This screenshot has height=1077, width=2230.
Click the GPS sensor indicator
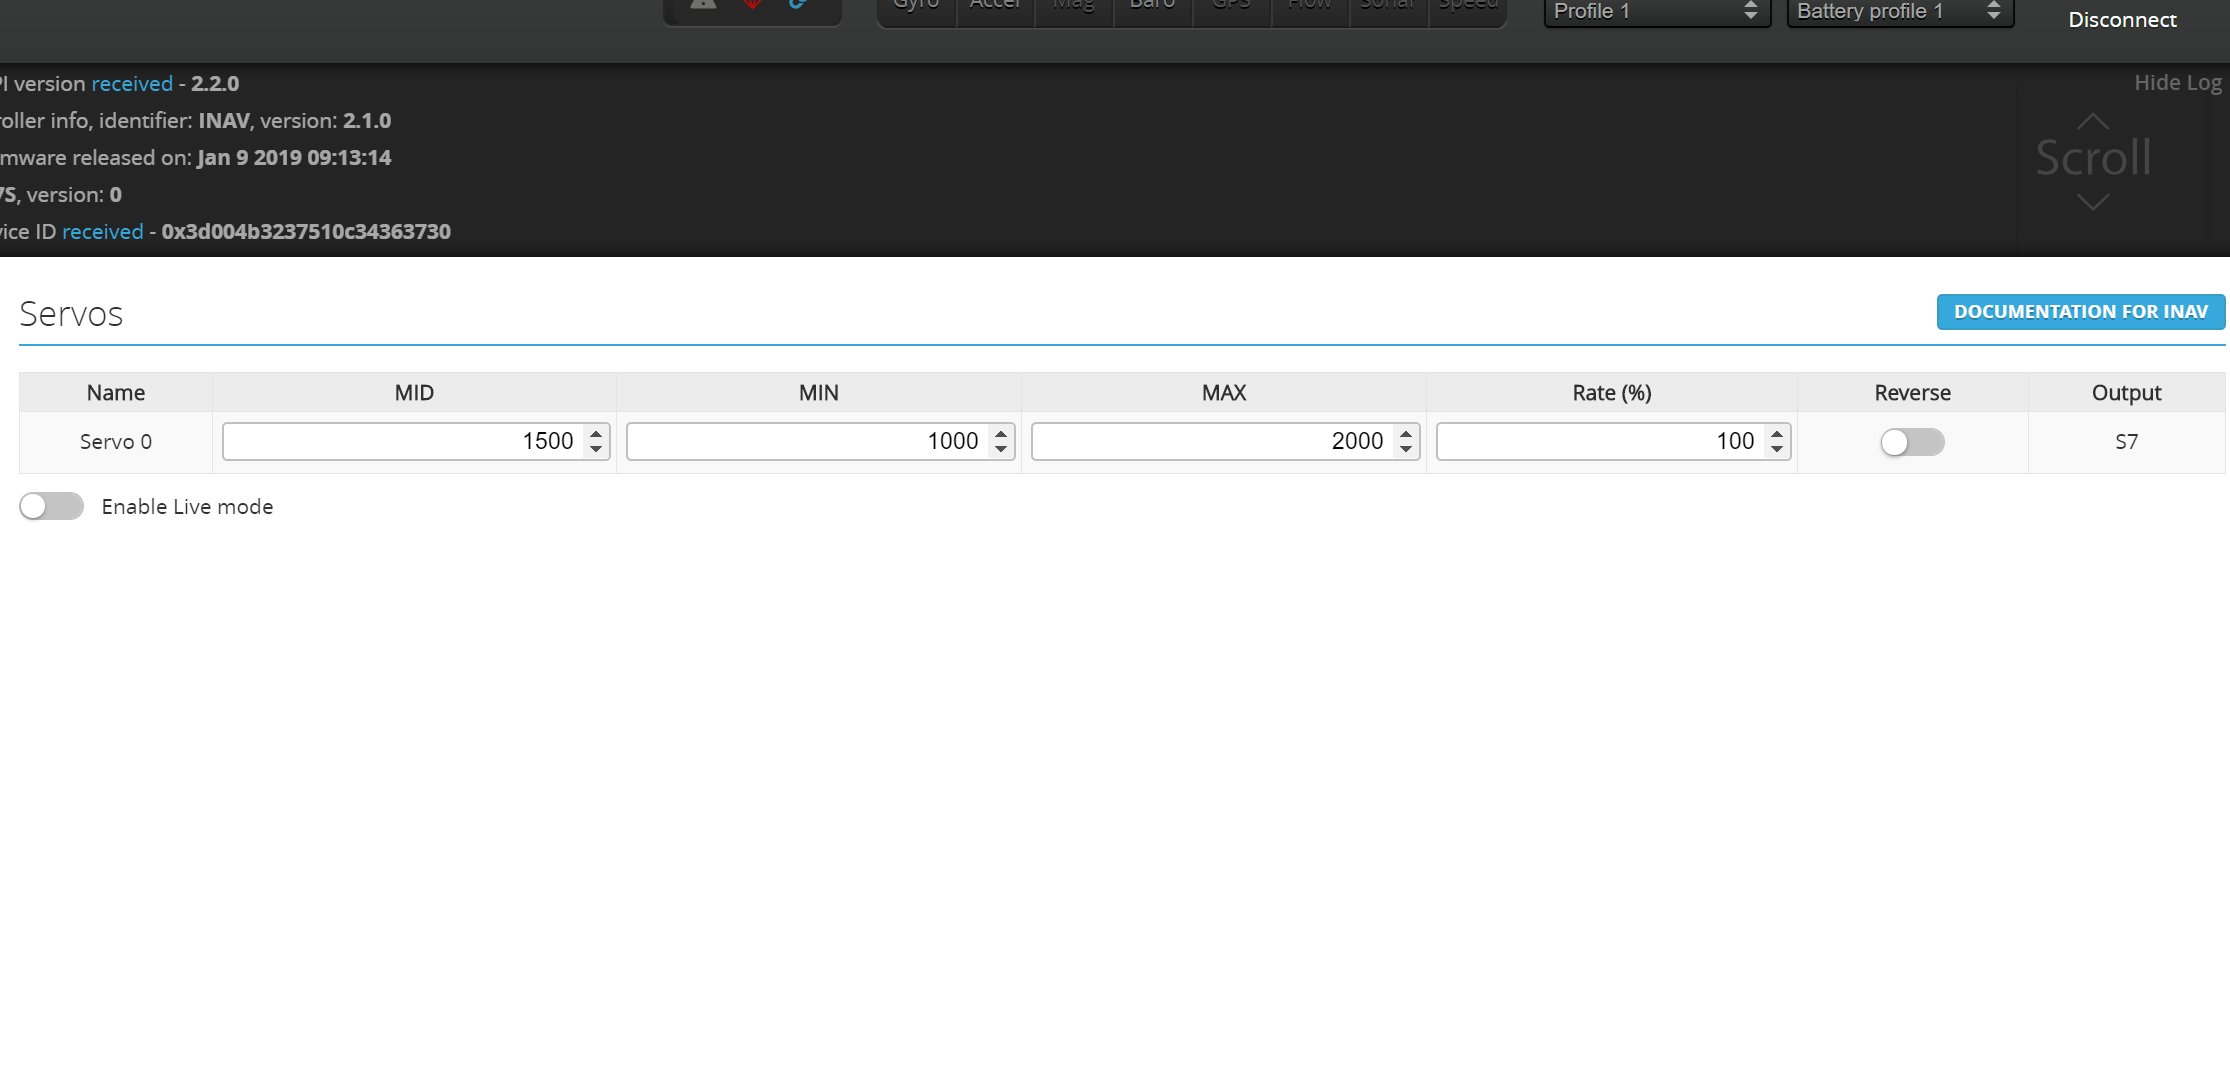(x=1230, y=6)
